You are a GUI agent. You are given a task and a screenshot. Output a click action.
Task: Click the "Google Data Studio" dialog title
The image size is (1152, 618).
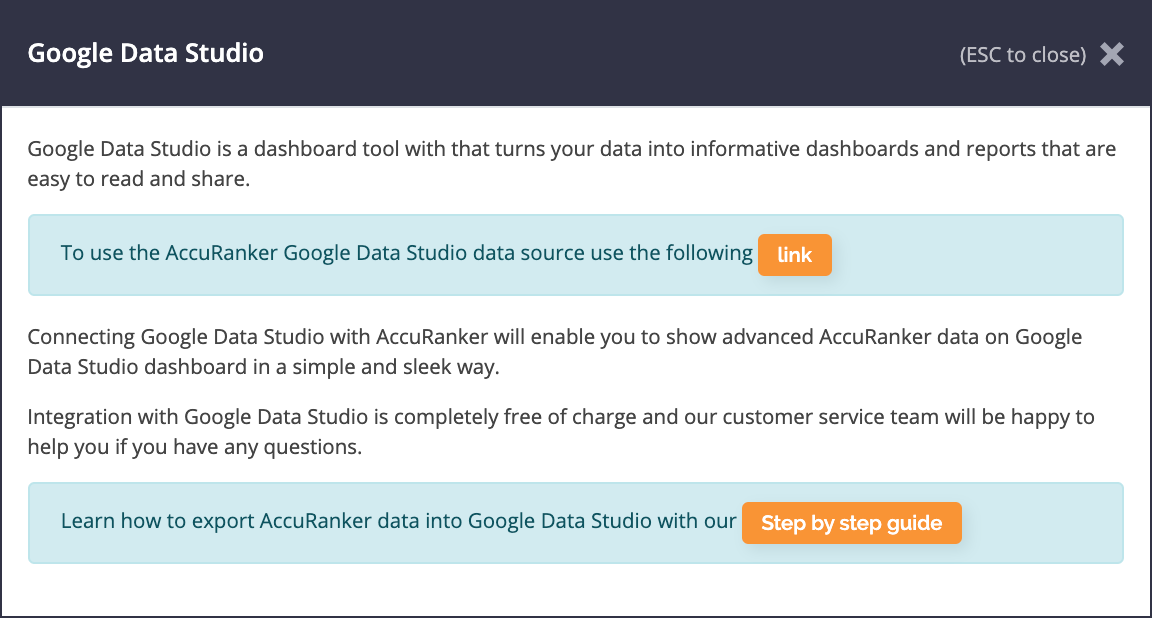tap(146, 53)
